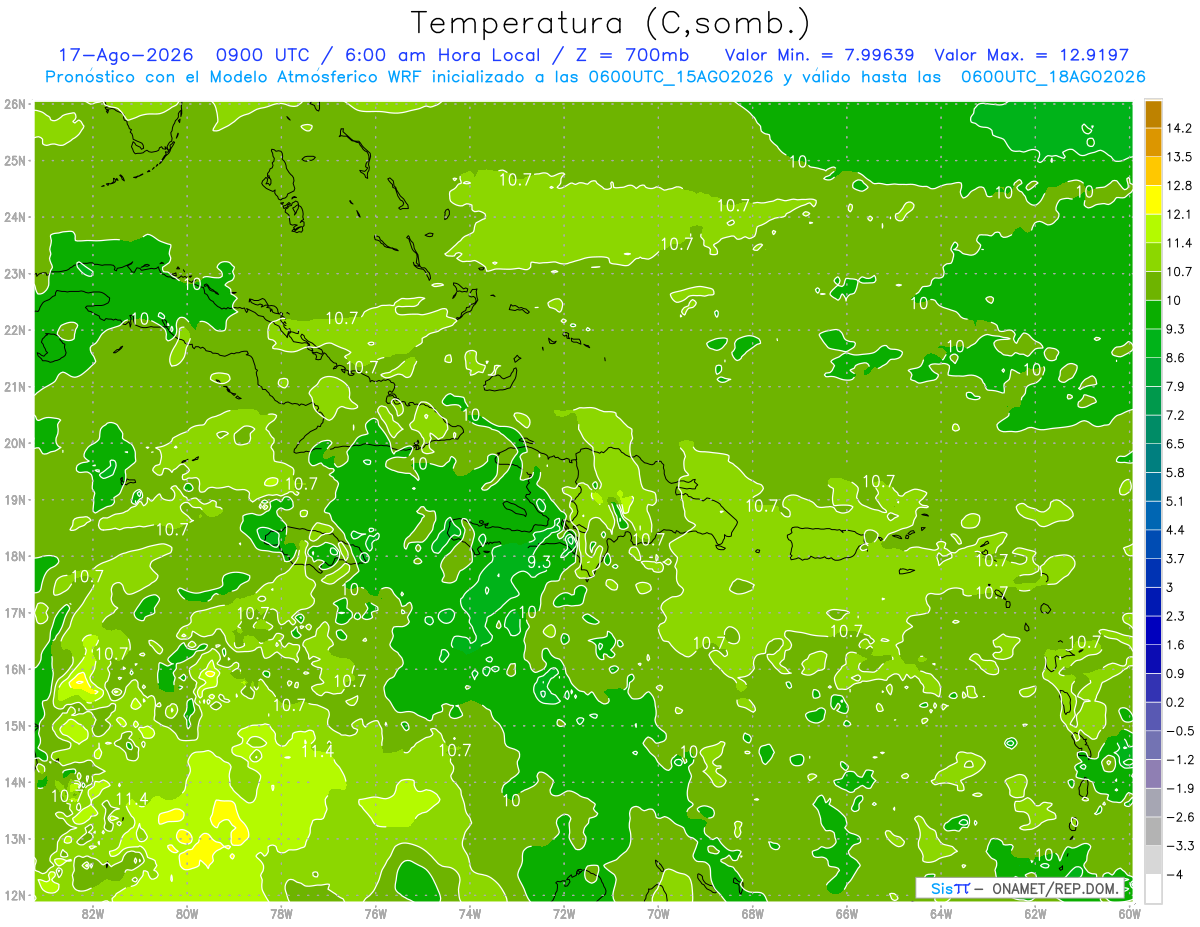Image resolution: width=1200 pixels, height=927 pixels.
Task: Click the "Valor Min. = 7.99639" value
Action: (819, 55)
